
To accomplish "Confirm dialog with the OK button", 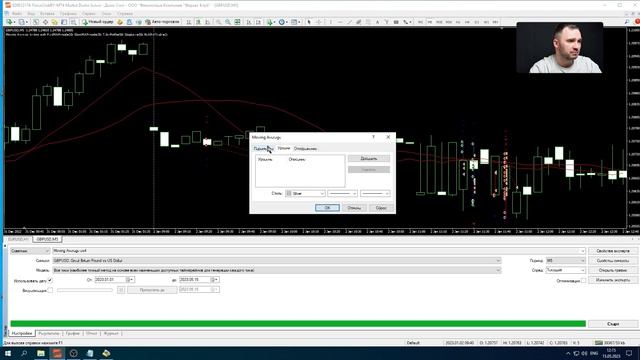I will pyautogui.click(x=327, y=208).
